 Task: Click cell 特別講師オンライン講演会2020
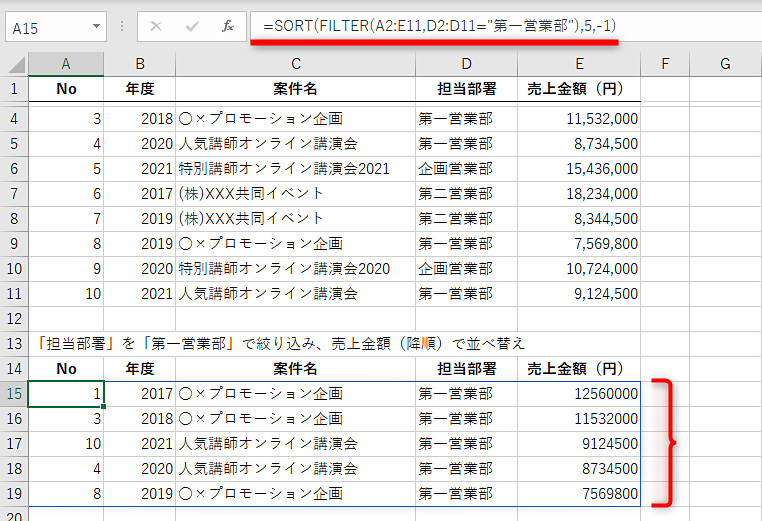coord(295,269)
